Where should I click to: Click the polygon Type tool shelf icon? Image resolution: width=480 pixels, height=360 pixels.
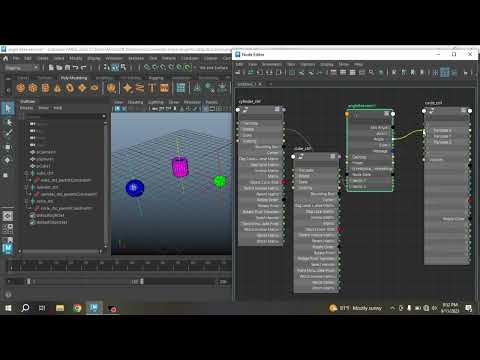point(152,88)
